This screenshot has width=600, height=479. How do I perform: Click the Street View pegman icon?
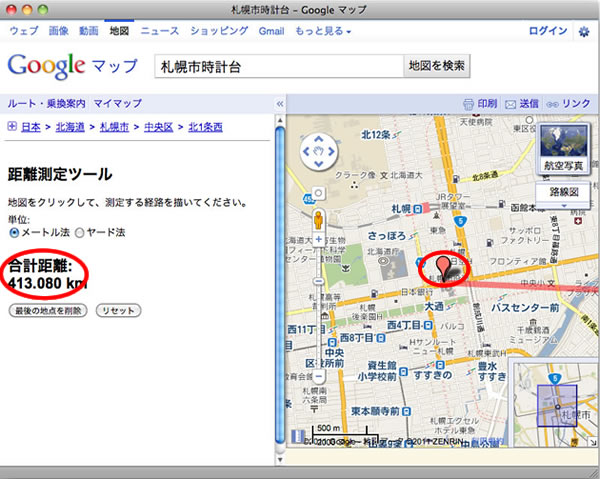click(x=318, y=220)
